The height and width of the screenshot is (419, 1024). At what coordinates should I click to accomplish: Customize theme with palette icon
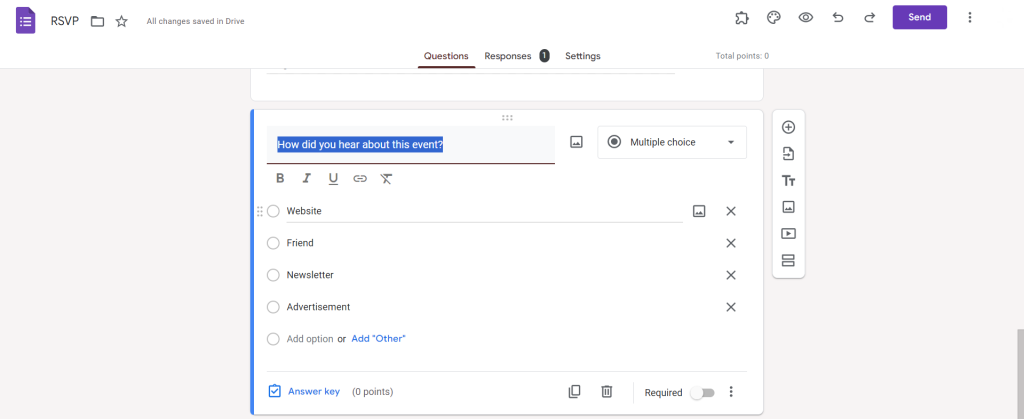[773, 18]
